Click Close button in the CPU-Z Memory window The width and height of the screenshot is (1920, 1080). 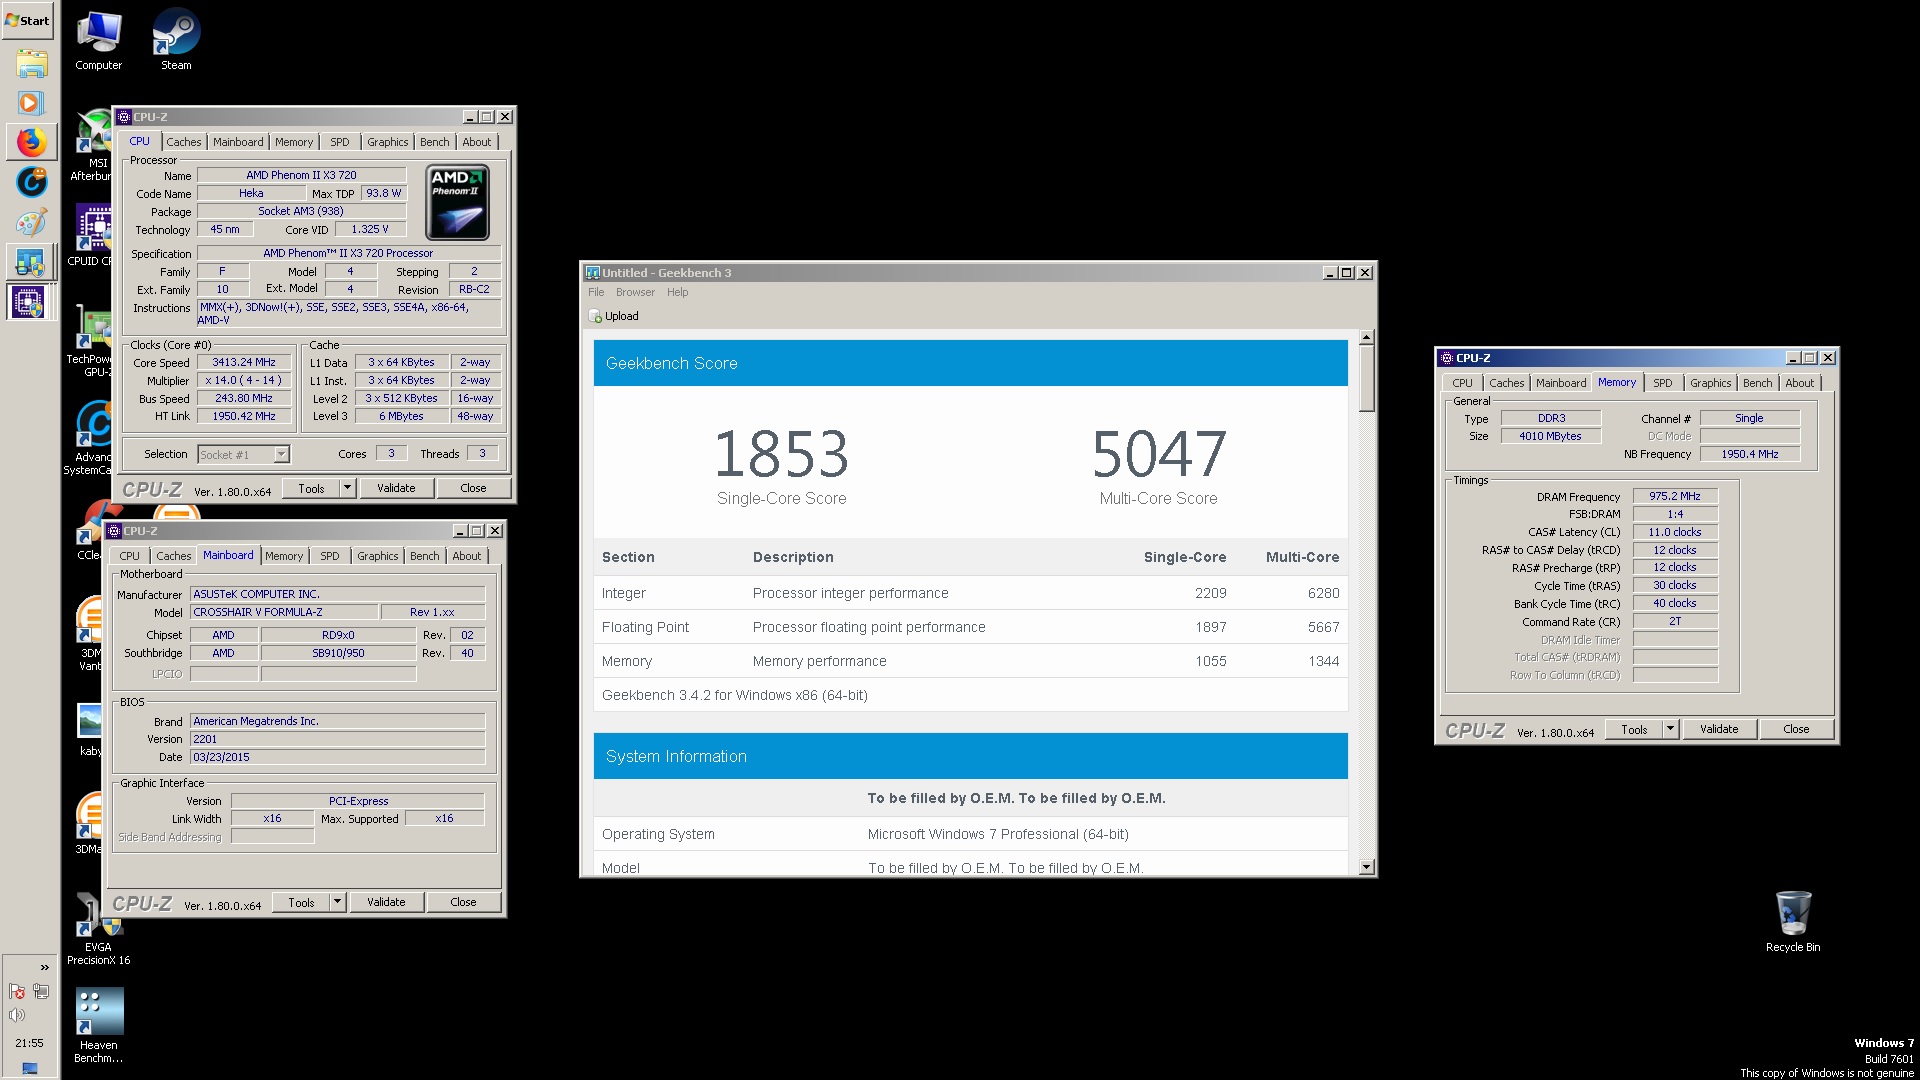[1796, 729]
